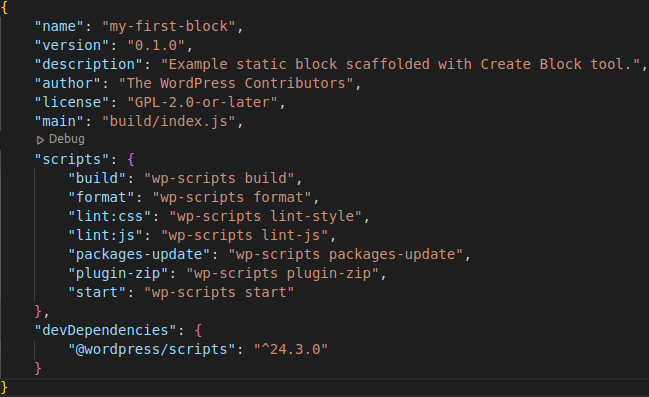The height and width of the screenshot is (397, 649).
Task: Click the final root closing yellow brace
Action: coord(5,388)
